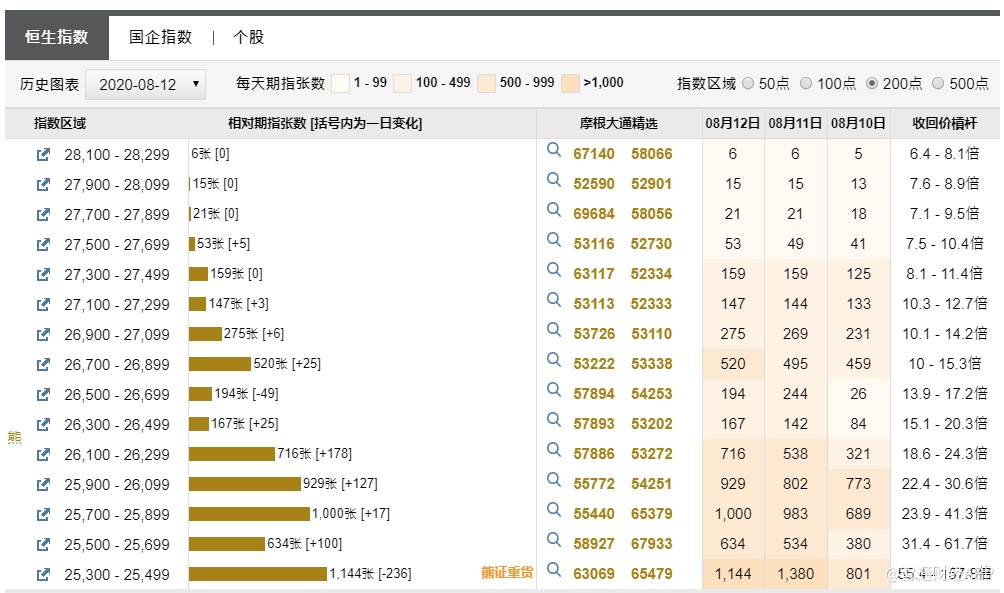Click external link icon for 25,300 - 25,499
Image resolution: width=1004 pixels, height=593 pixels.
[43, 575]
